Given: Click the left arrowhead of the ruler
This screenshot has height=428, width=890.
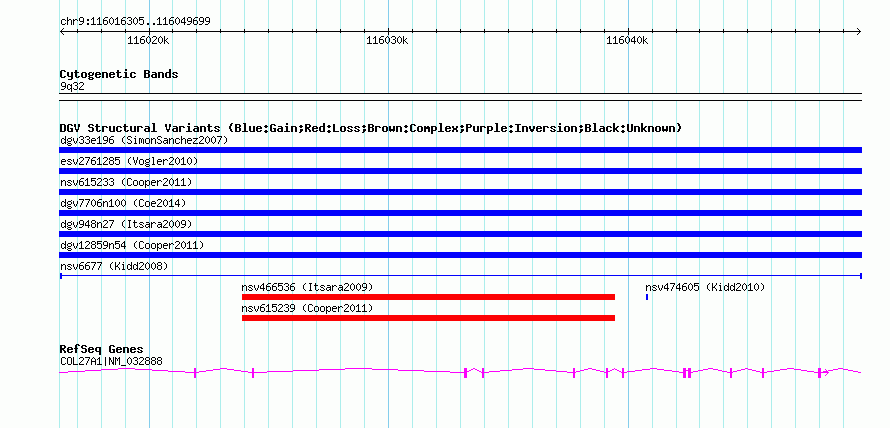Looking at the screenshot, I should pyautogui.click(x=62, y=32).
